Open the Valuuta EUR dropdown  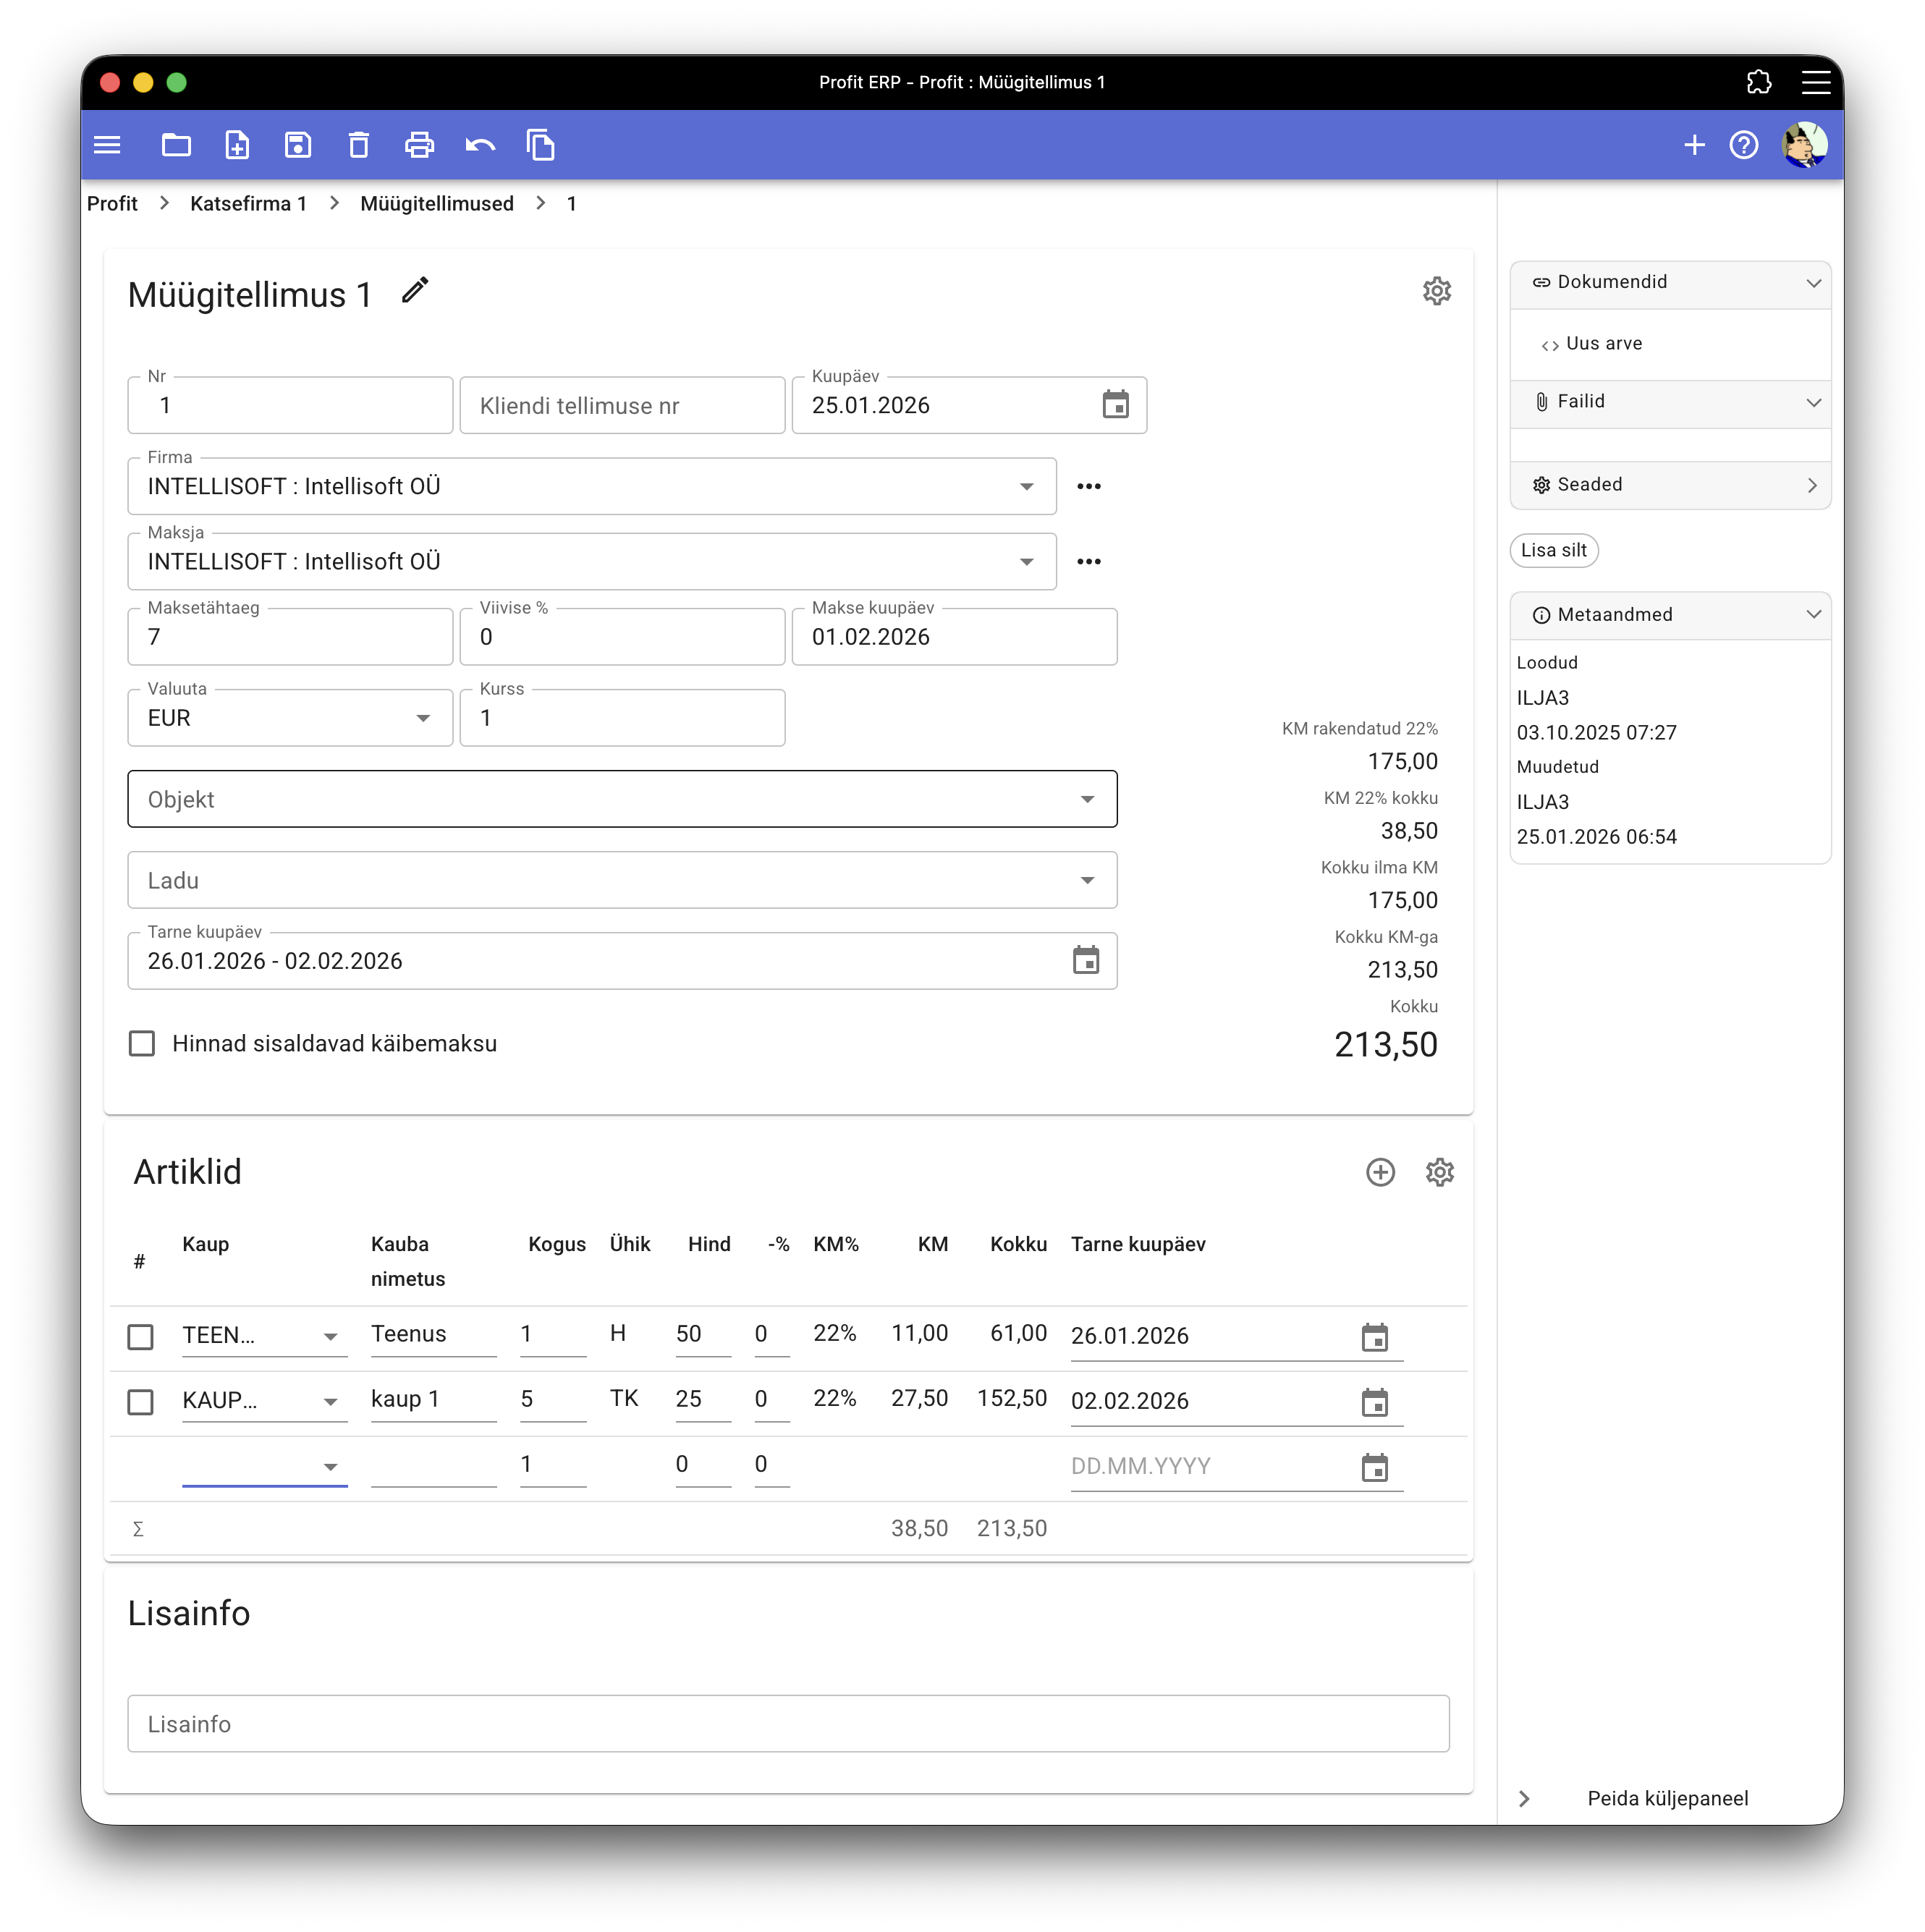290,718
